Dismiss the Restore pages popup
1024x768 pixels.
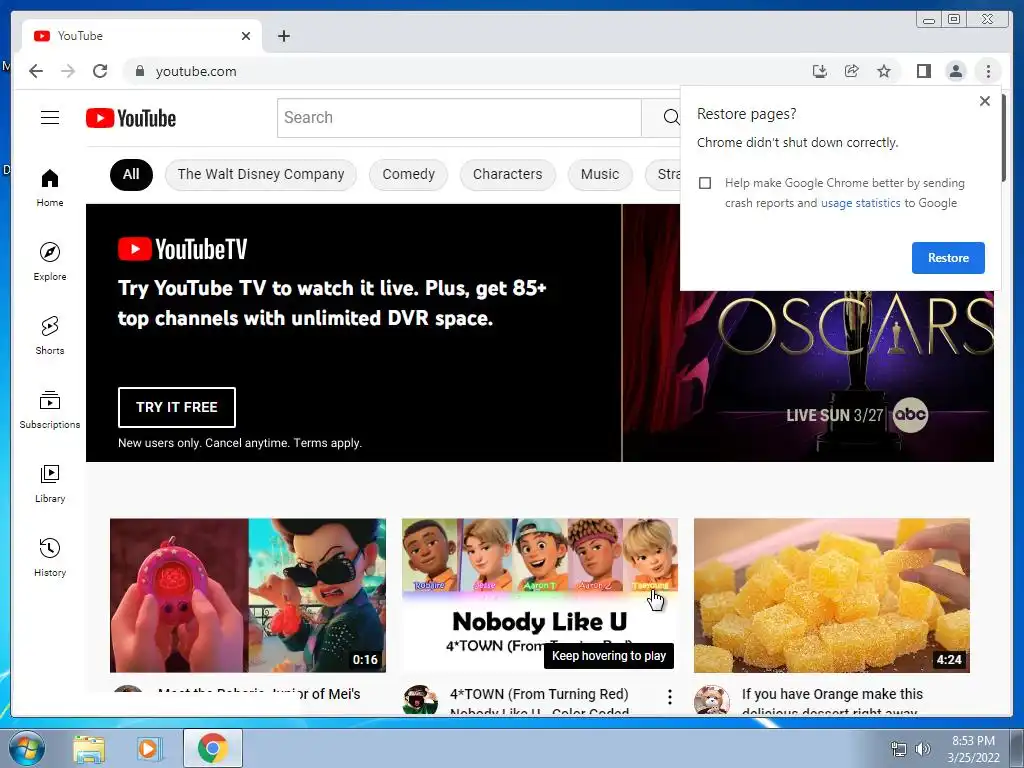tap(985, 101)
